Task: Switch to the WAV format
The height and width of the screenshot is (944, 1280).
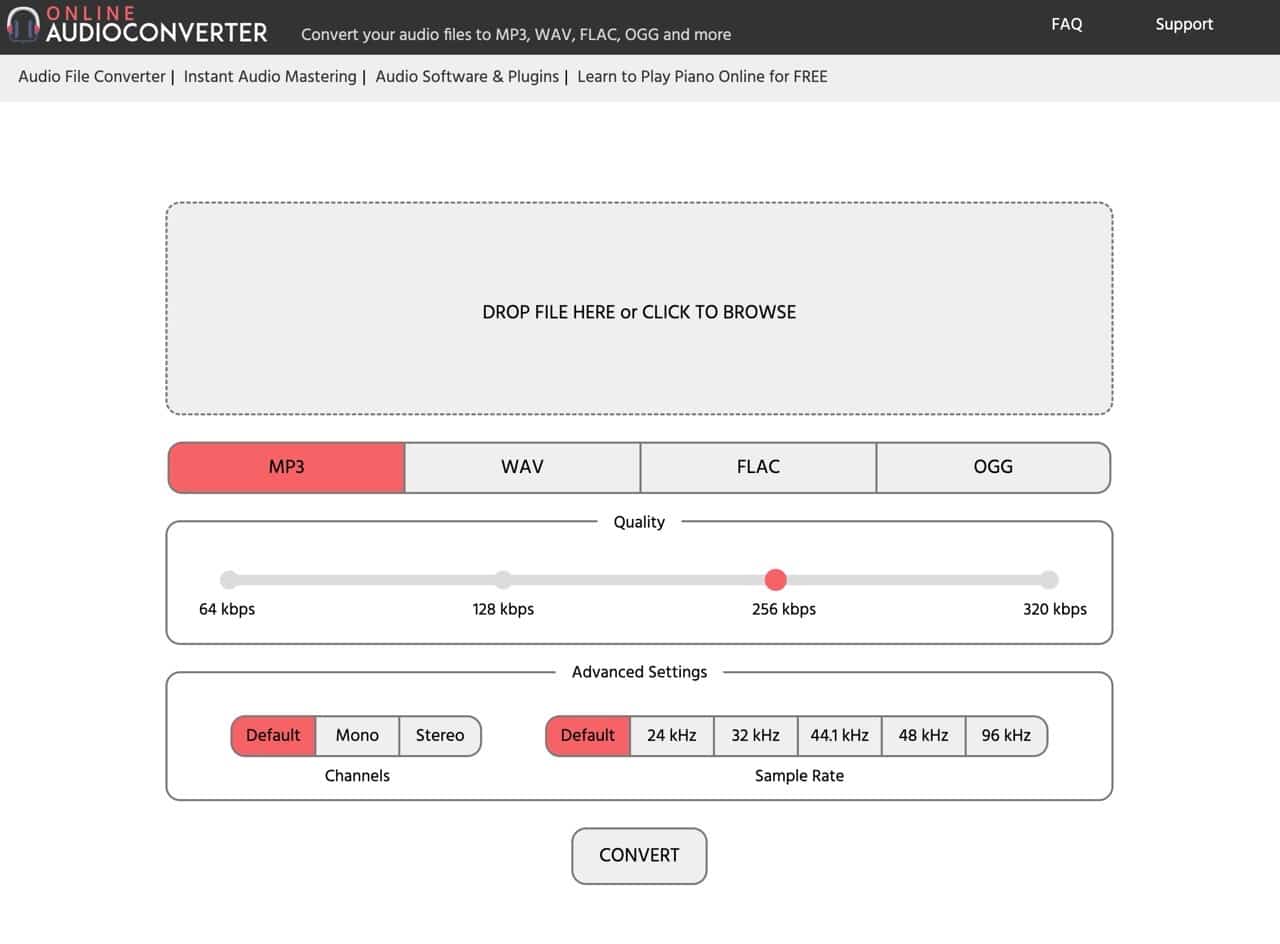Action: coord(521,467)
